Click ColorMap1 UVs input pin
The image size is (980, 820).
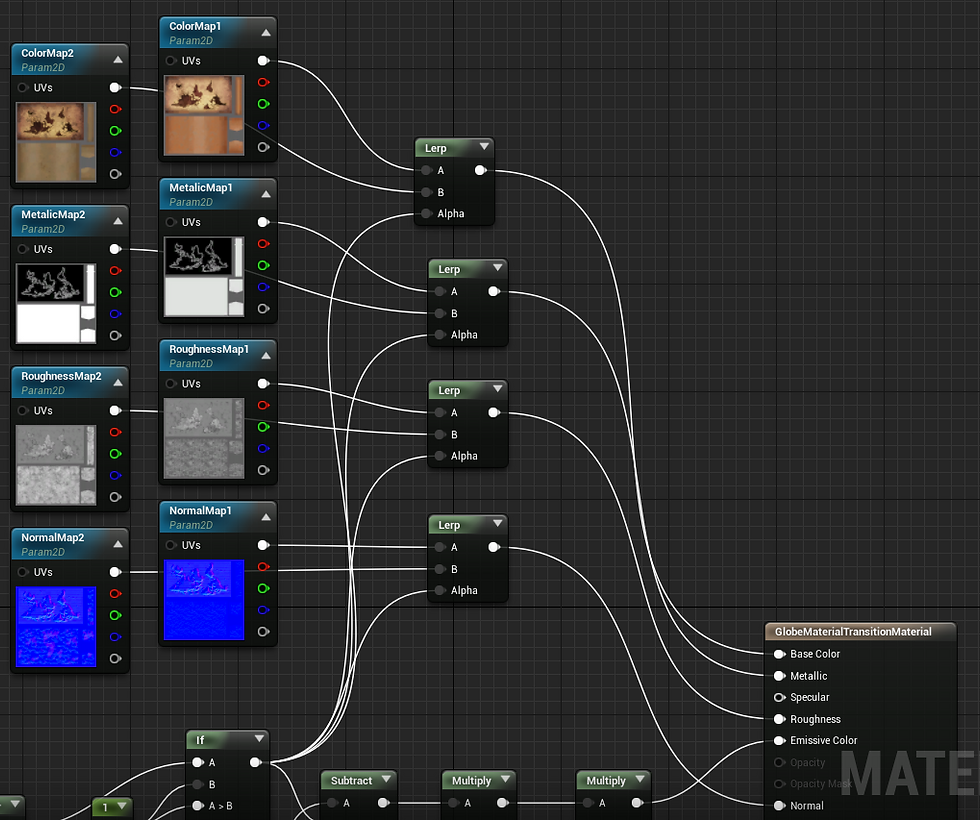(x=171, y=61)
